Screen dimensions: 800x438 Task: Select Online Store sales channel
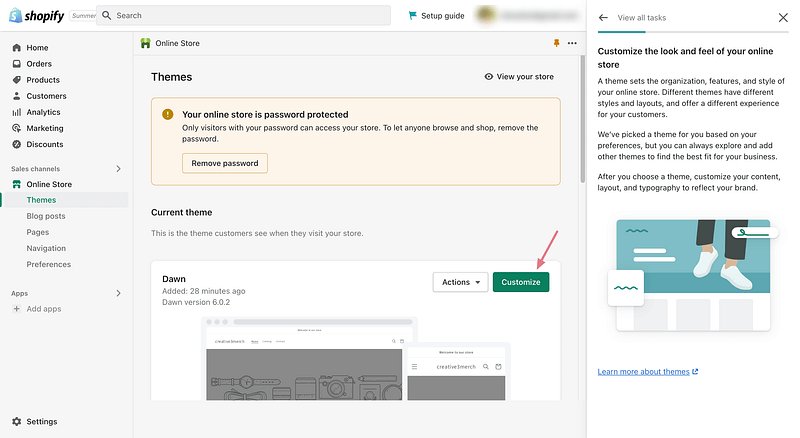pos(49,184)
